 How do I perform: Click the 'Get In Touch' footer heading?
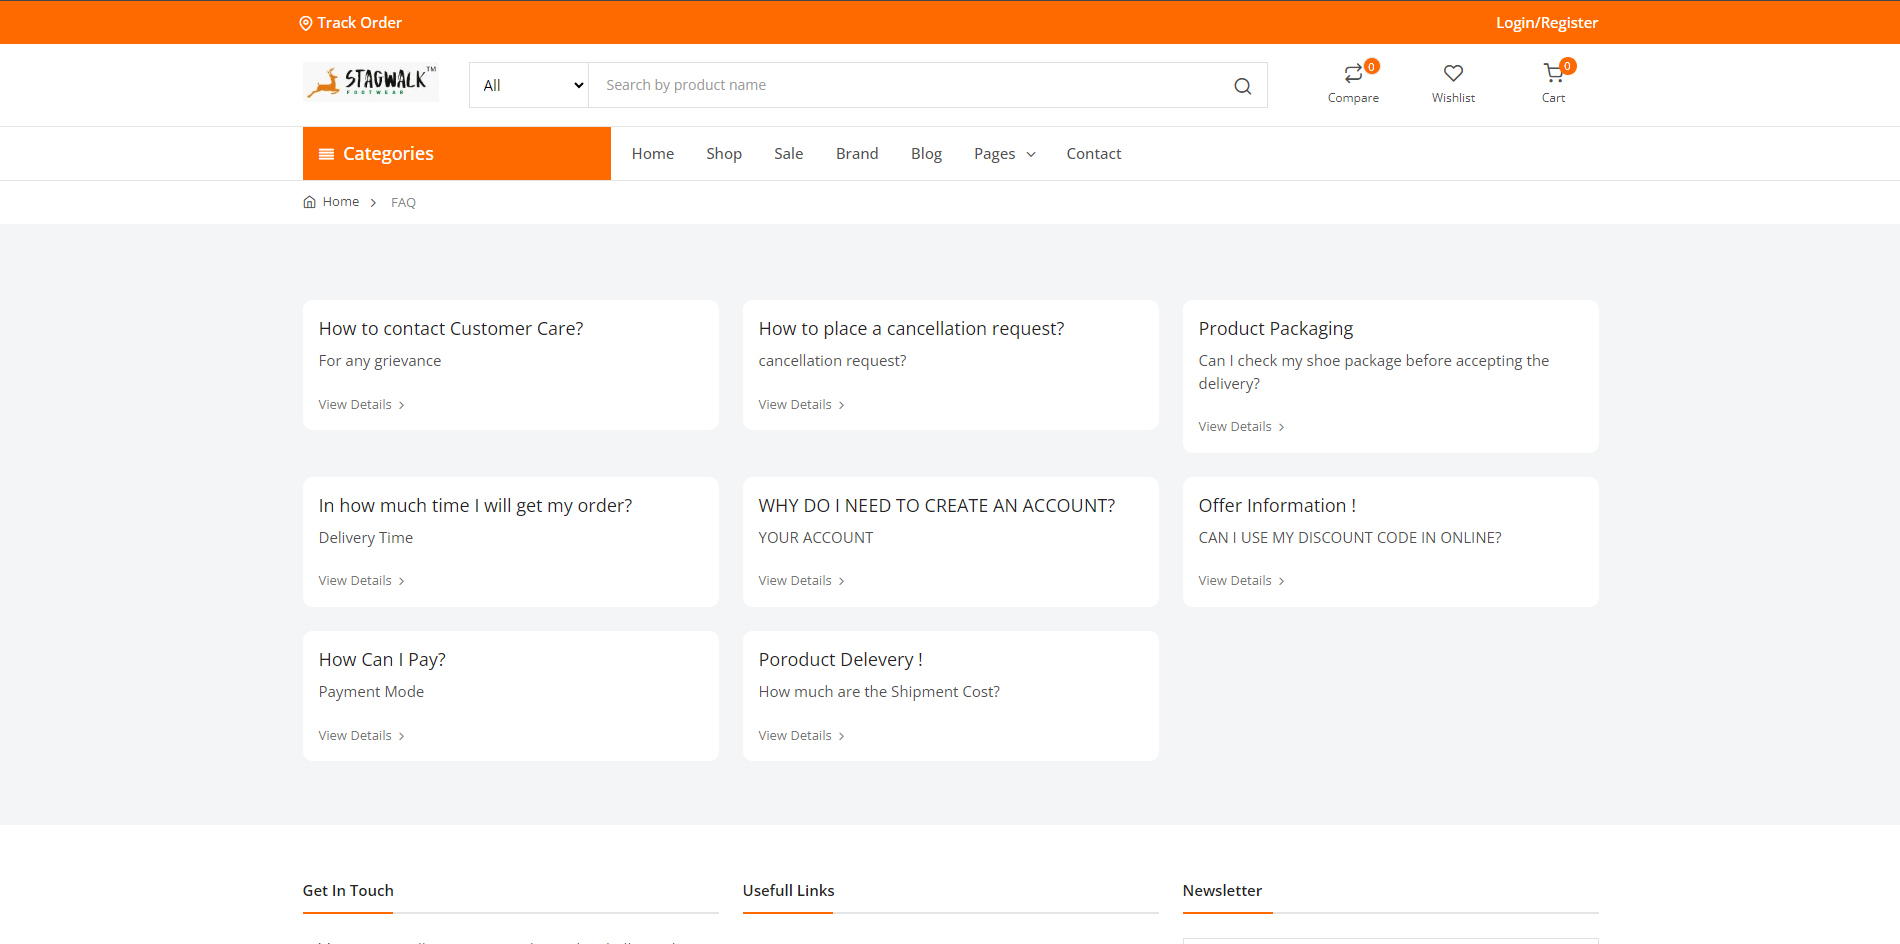pos(348,891)
